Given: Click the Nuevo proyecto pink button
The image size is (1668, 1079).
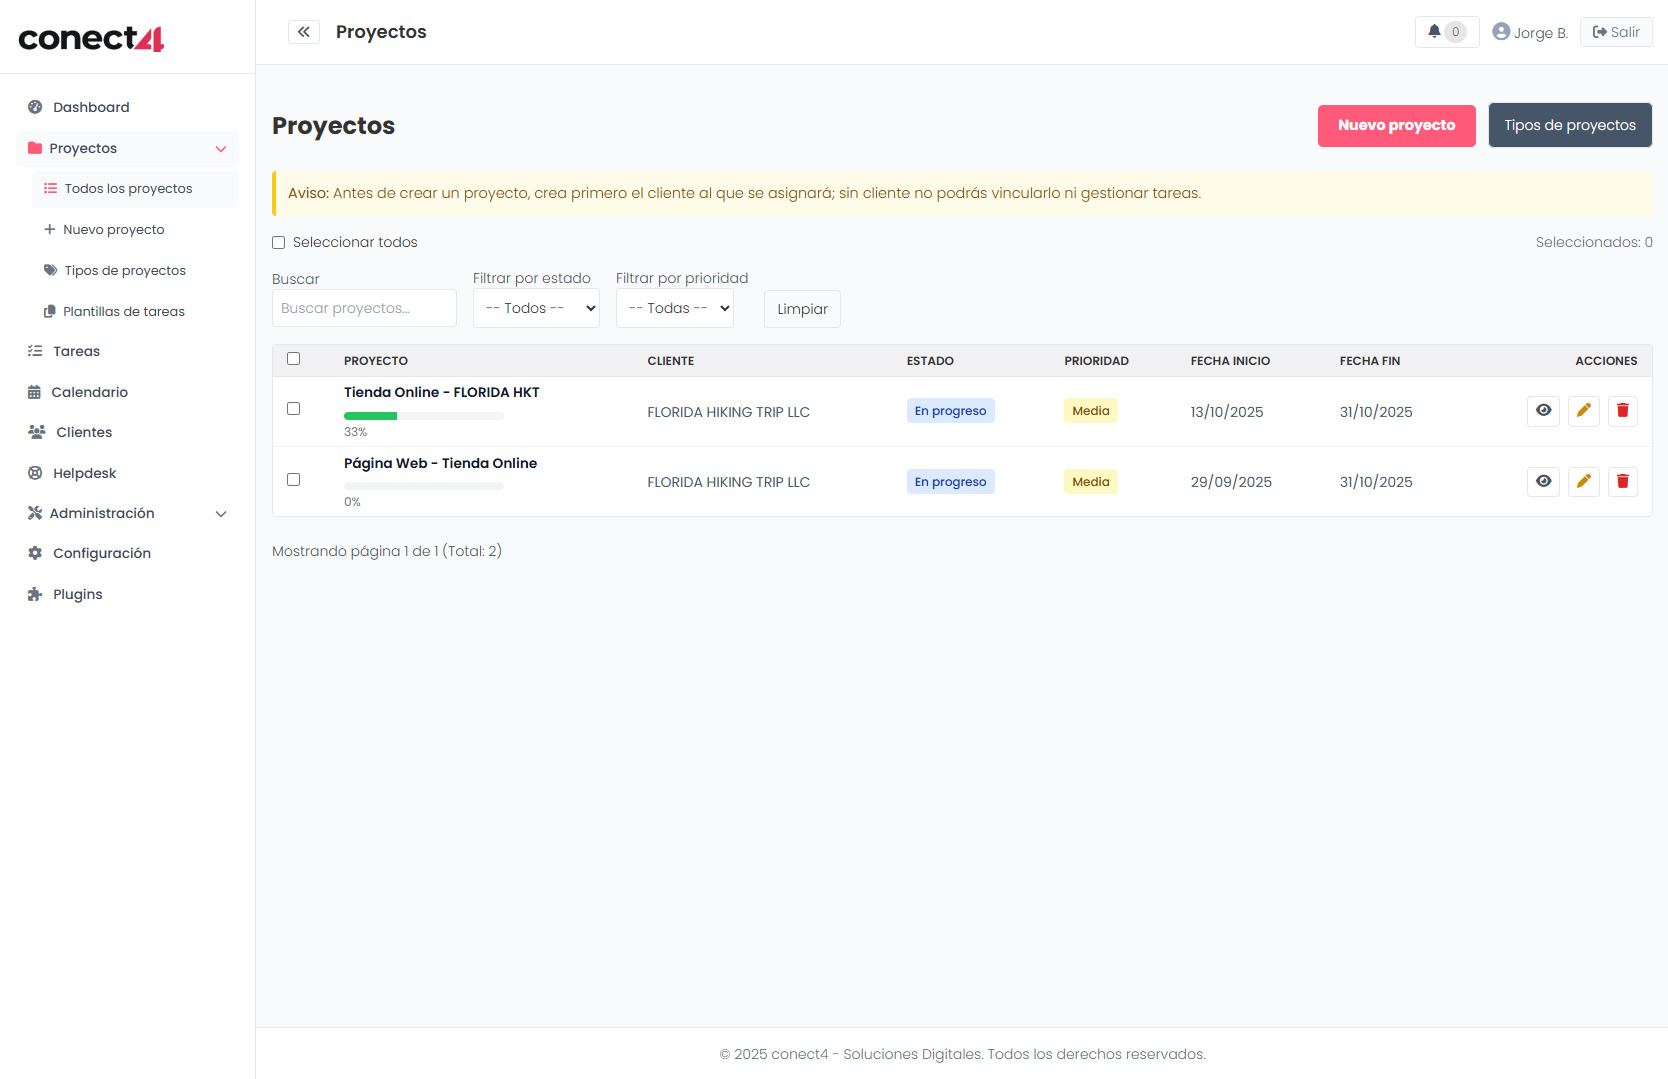Looking at the screenshot, I should [x=1396, y=126].
